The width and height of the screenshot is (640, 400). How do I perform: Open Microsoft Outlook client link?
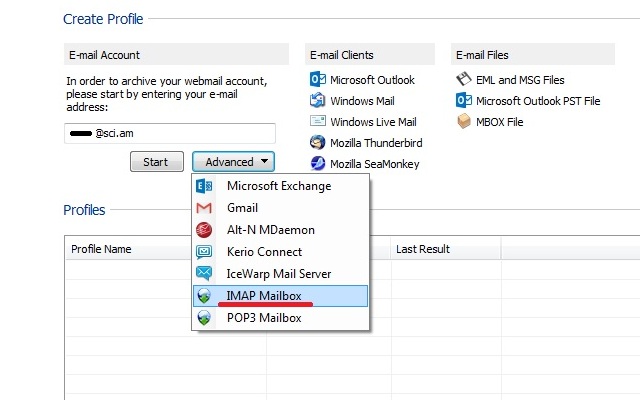point(372,80)
